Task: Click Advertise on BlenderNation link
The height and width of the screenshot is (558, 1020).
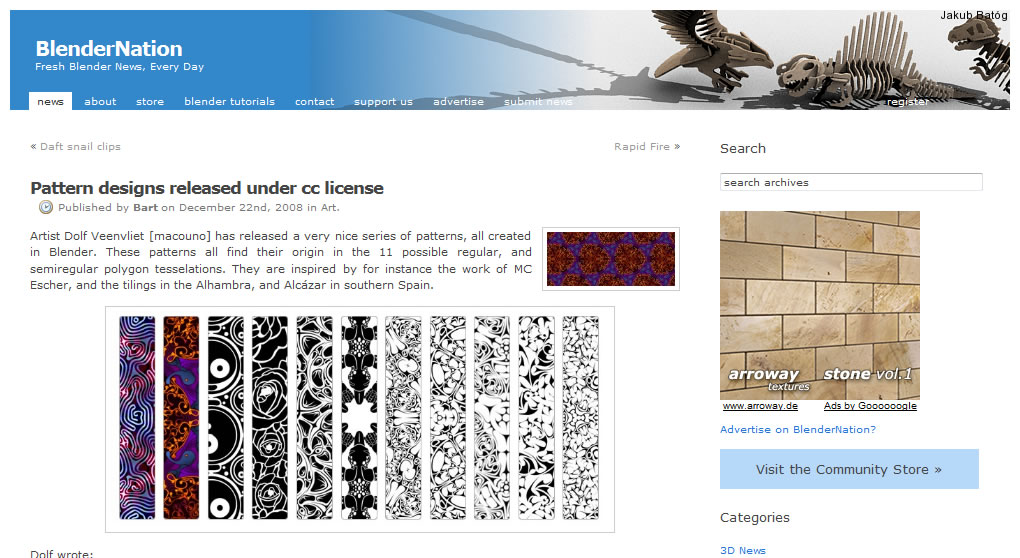Action: 798,430
